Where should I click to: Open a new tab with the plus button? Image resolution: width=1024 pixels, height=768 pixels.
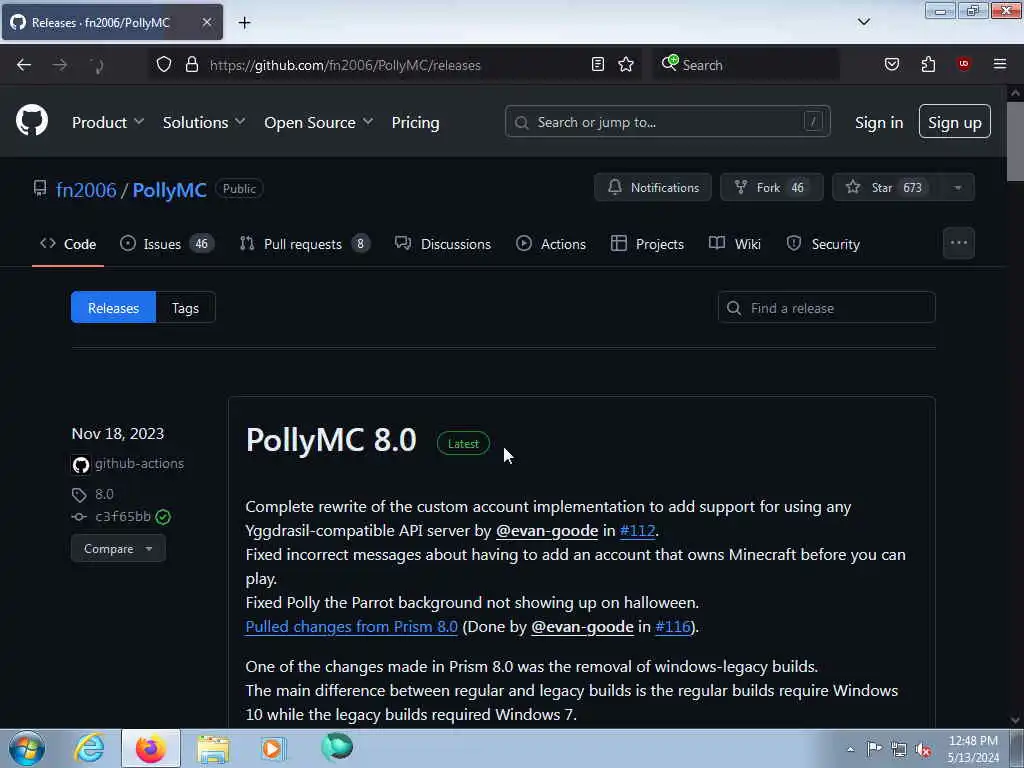pos(244,23)
